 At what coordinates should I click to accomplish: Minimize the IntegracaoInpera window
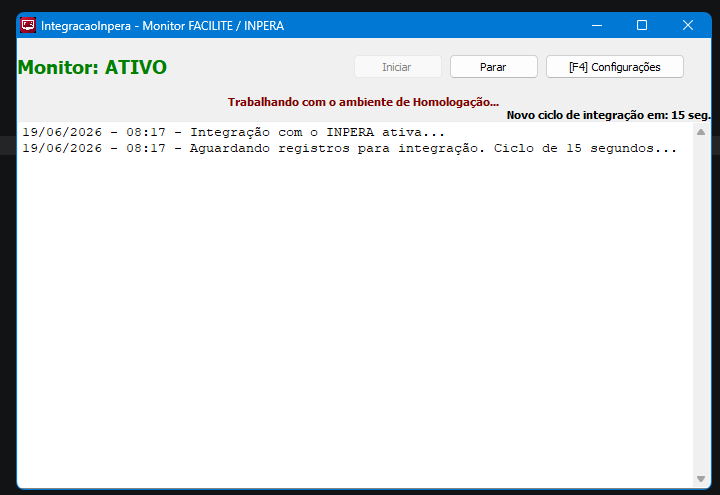point(596,25)
